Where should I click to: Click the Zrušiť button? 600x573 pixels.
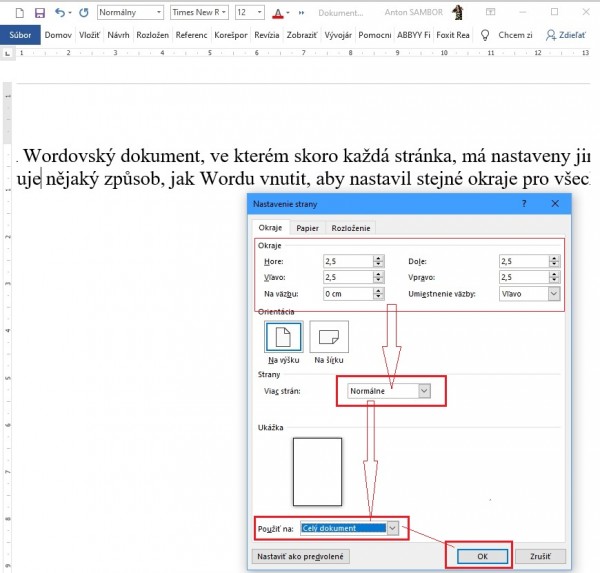[540, 556]
